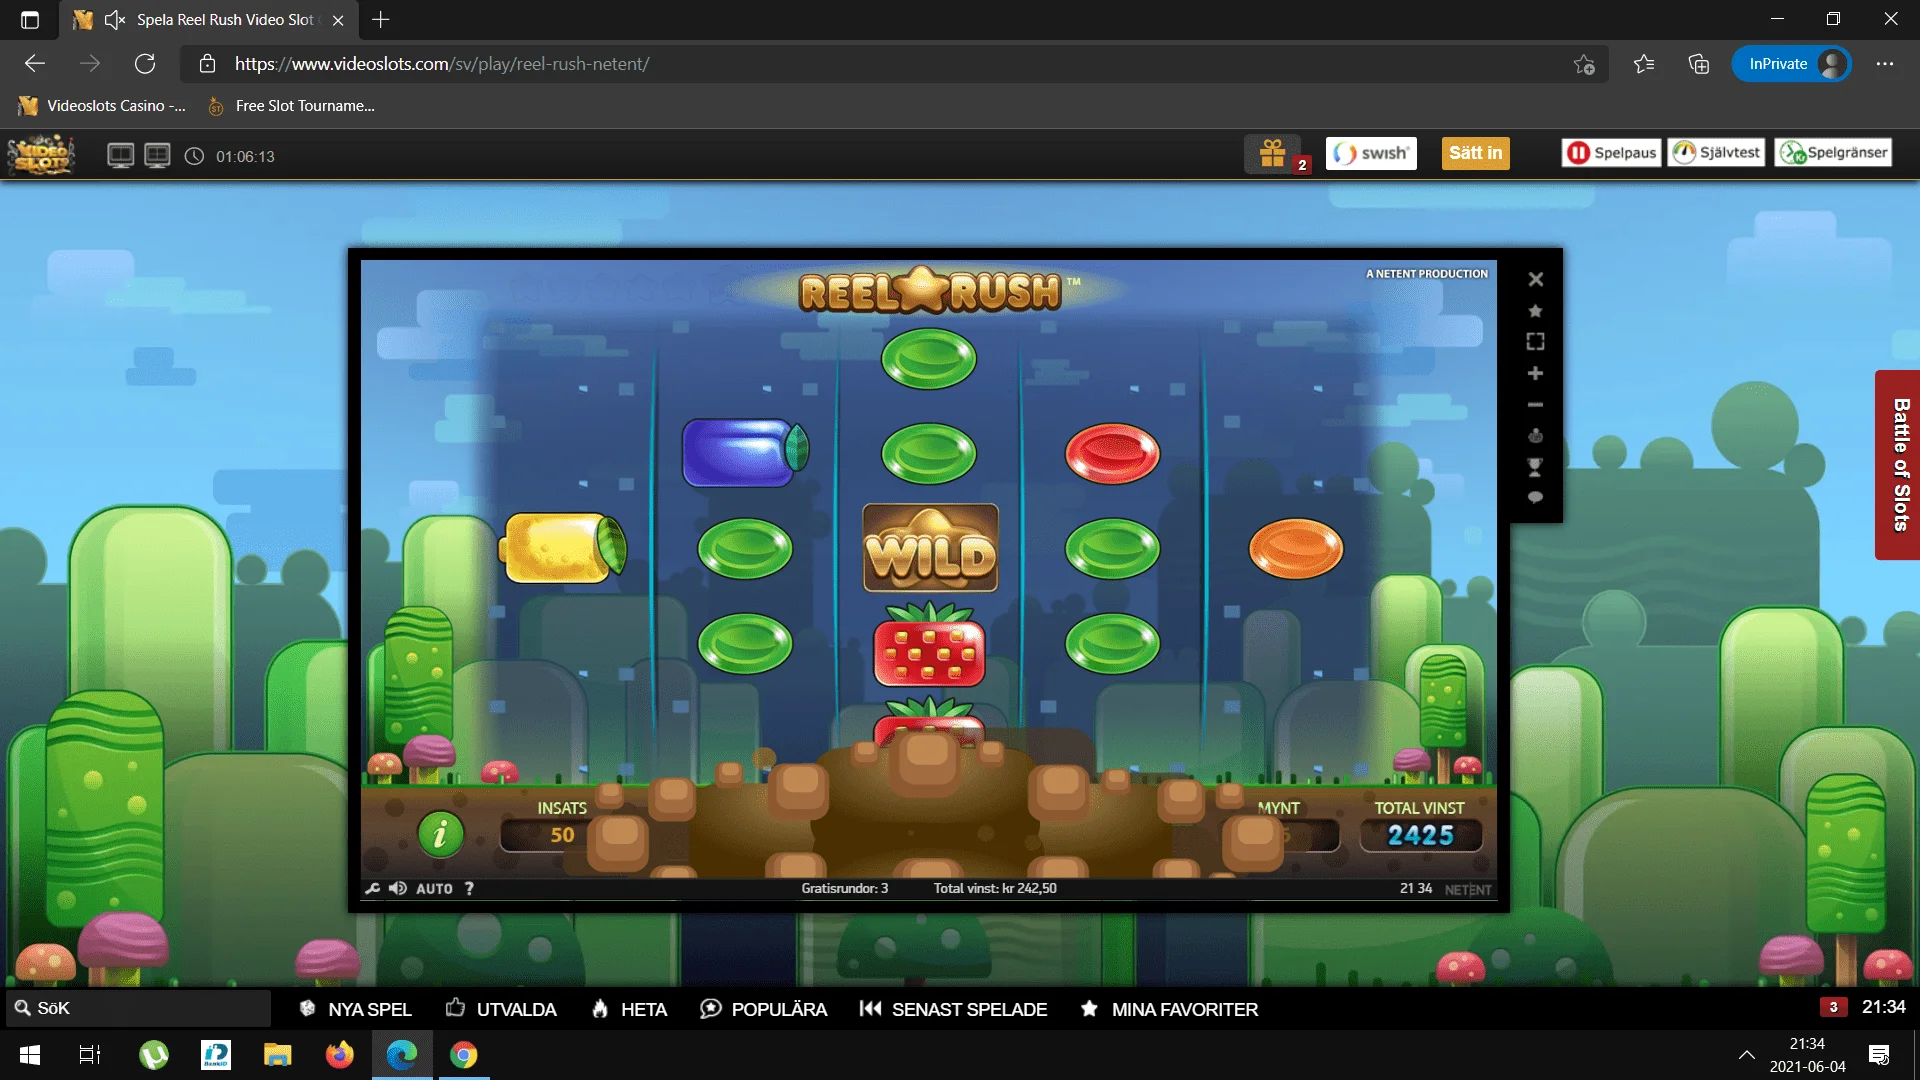1920x1080 pixels.
Task: Open the NYA SPEL category
Action: (356, 1009)
